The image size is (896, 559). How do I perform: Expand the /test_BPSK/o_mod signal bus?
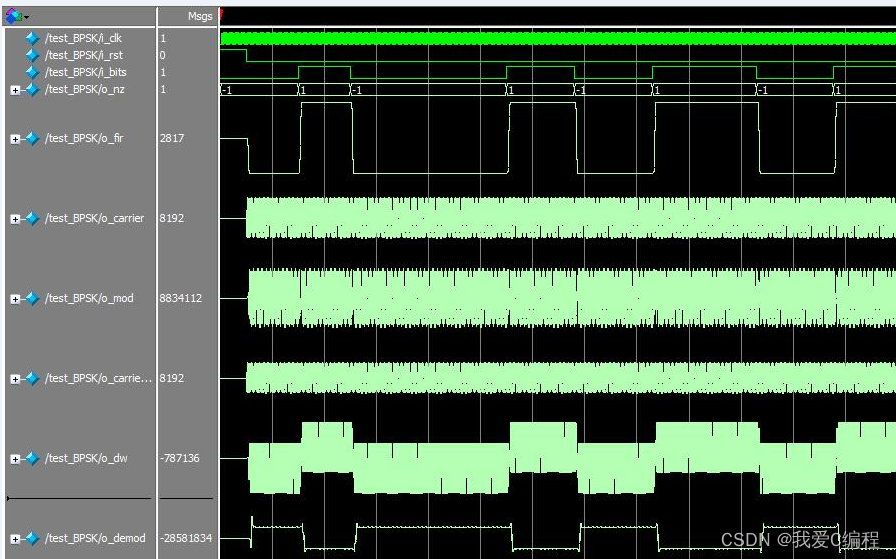(x=15, y=299)
